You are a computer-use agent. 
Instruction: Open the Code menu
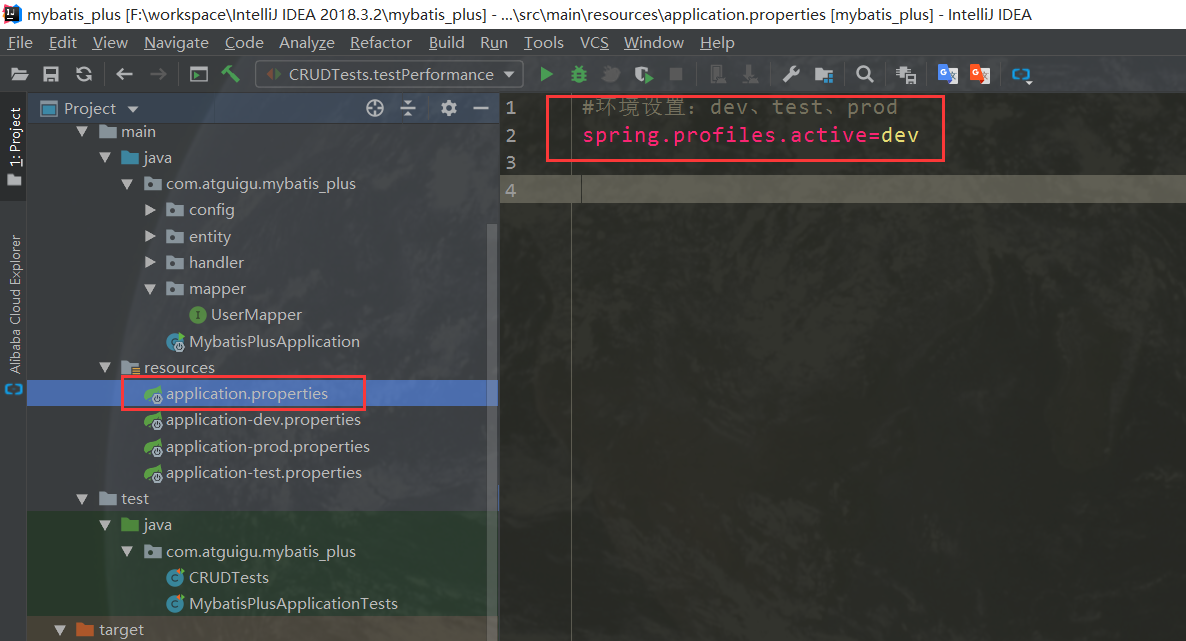244,43
